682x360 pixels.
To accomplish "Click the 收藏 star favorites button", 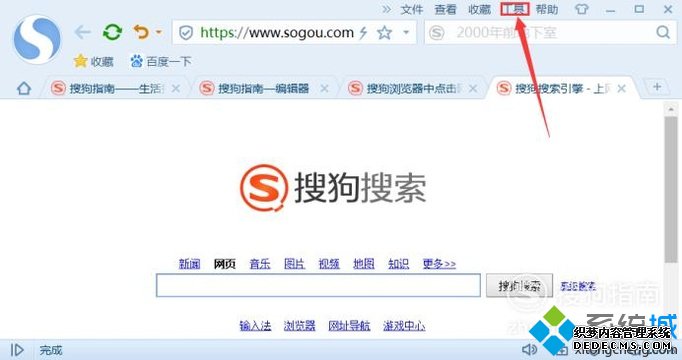I will click(94, 61).
